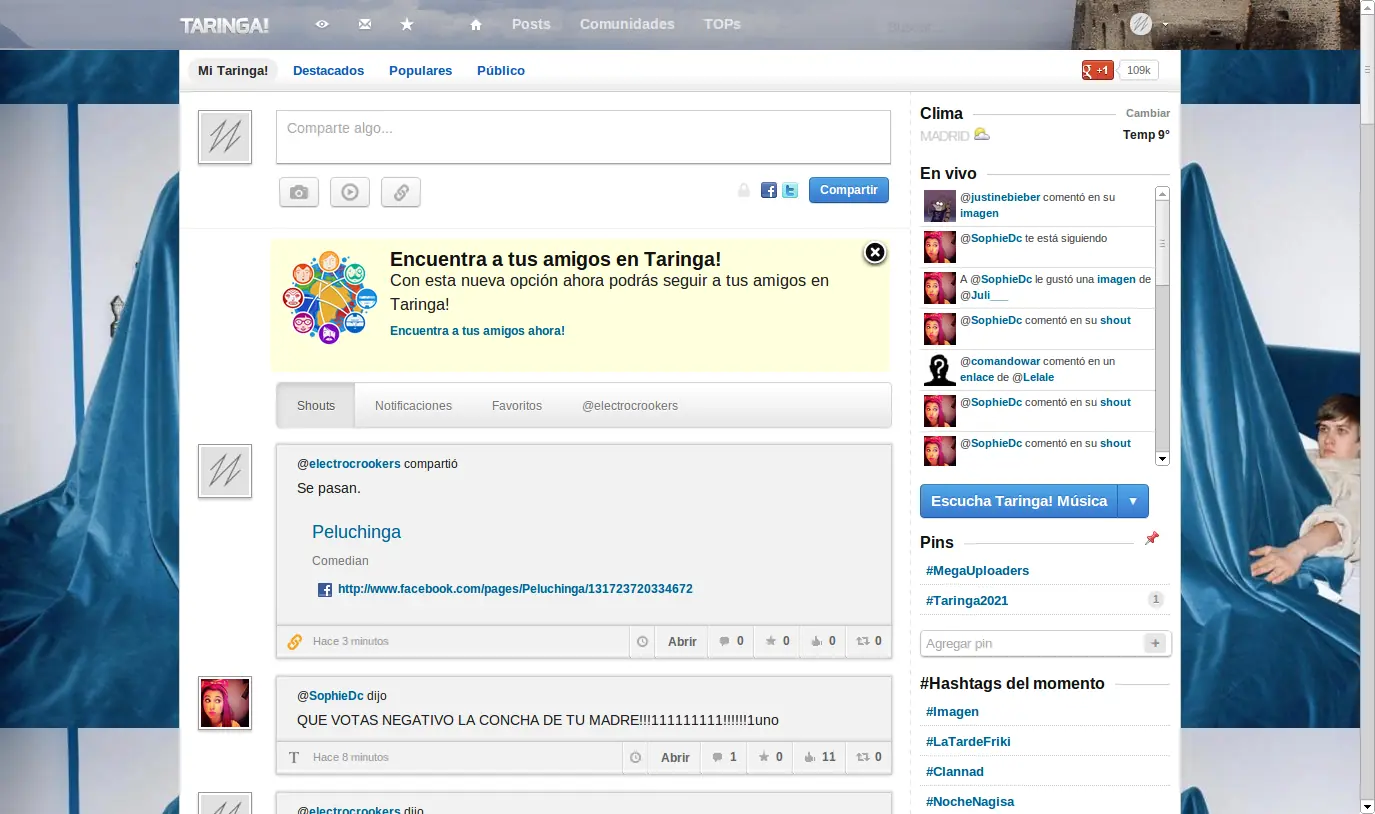This screenshot has width=1375, height=814.
Task: Open #LaTardeFriki hashtag
Action: coord(968,741)
